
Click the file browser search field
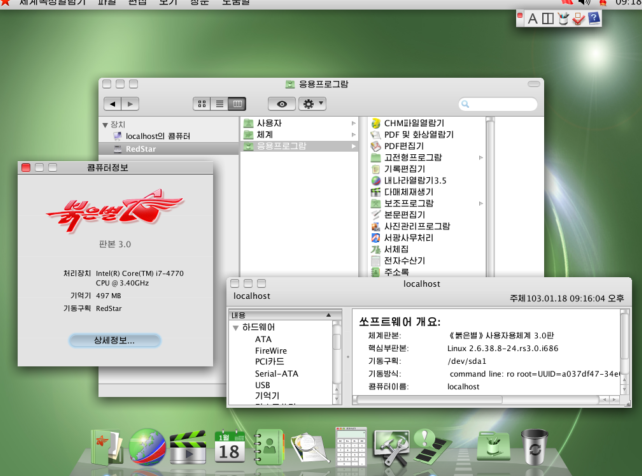498,104
